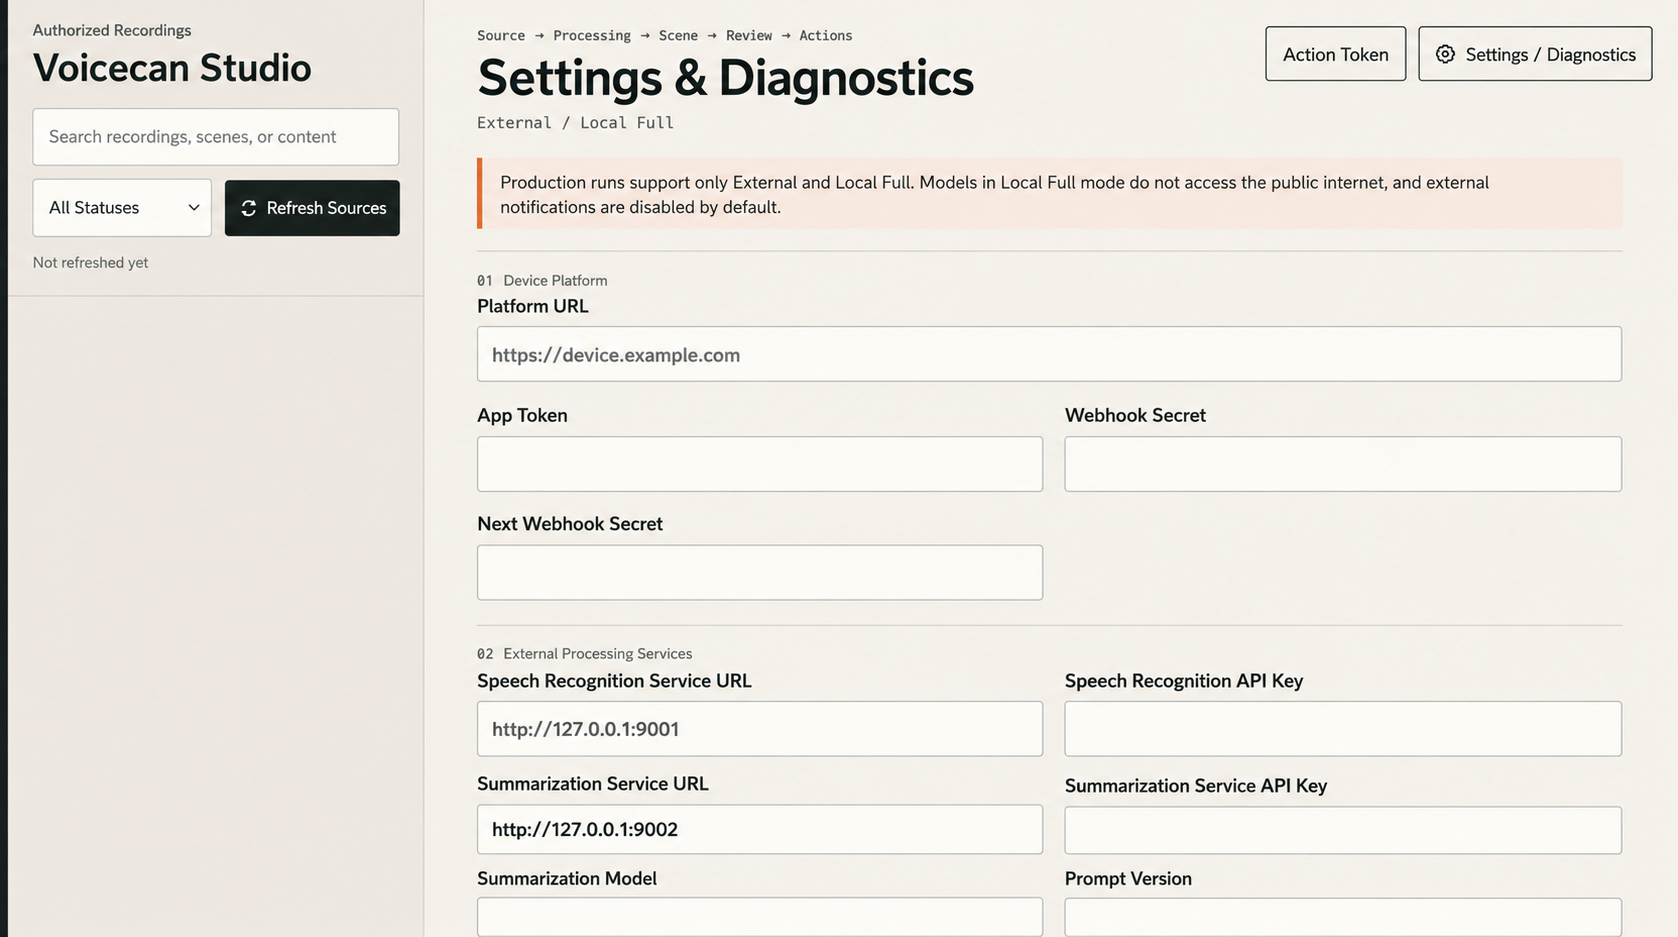Click the '02 External Processing Services' section label

pyautogui.click(x=584, y=653)
